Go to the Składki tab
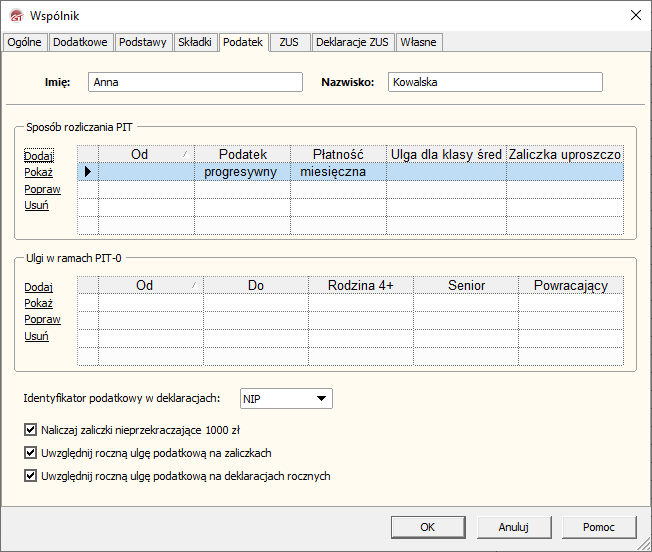This screenshot has width=652, height=552. click(194, 42)
